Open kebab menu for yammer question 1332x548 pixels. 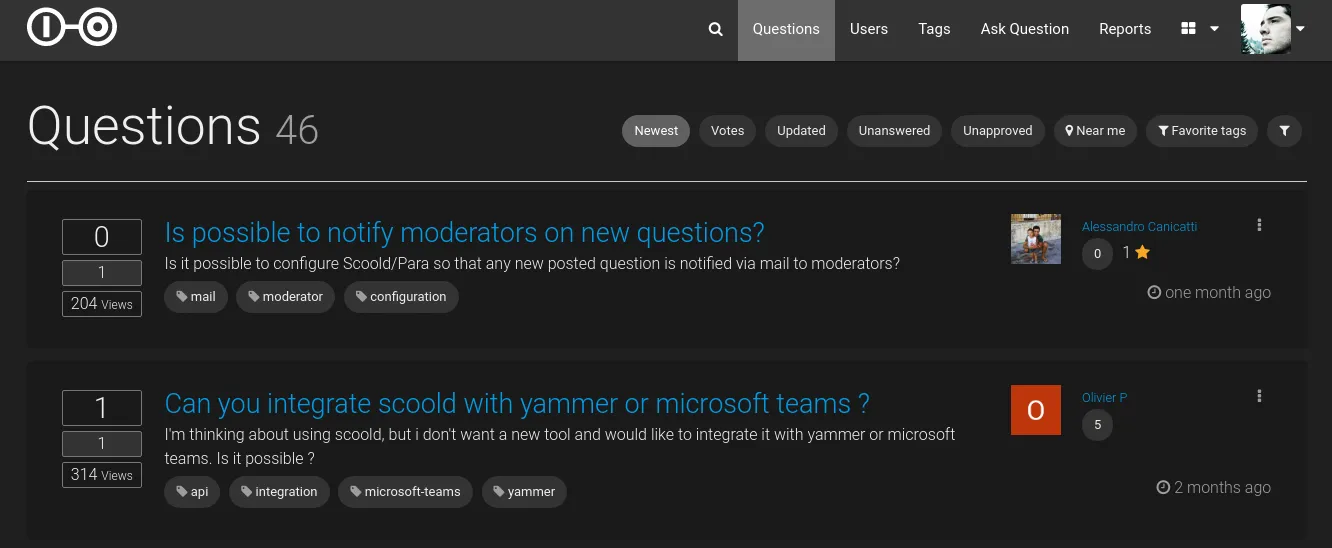coord(1259,397)
